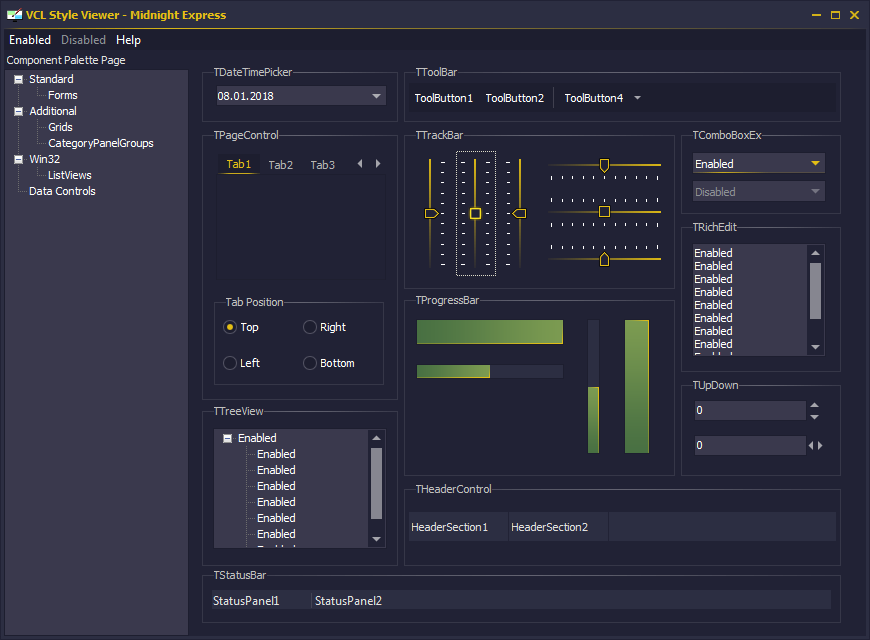Image resolution: width=870 pixels, height=640 pixels.
Task: Click the middle horizontal trackbar thumb
Action: coord(604,211)
